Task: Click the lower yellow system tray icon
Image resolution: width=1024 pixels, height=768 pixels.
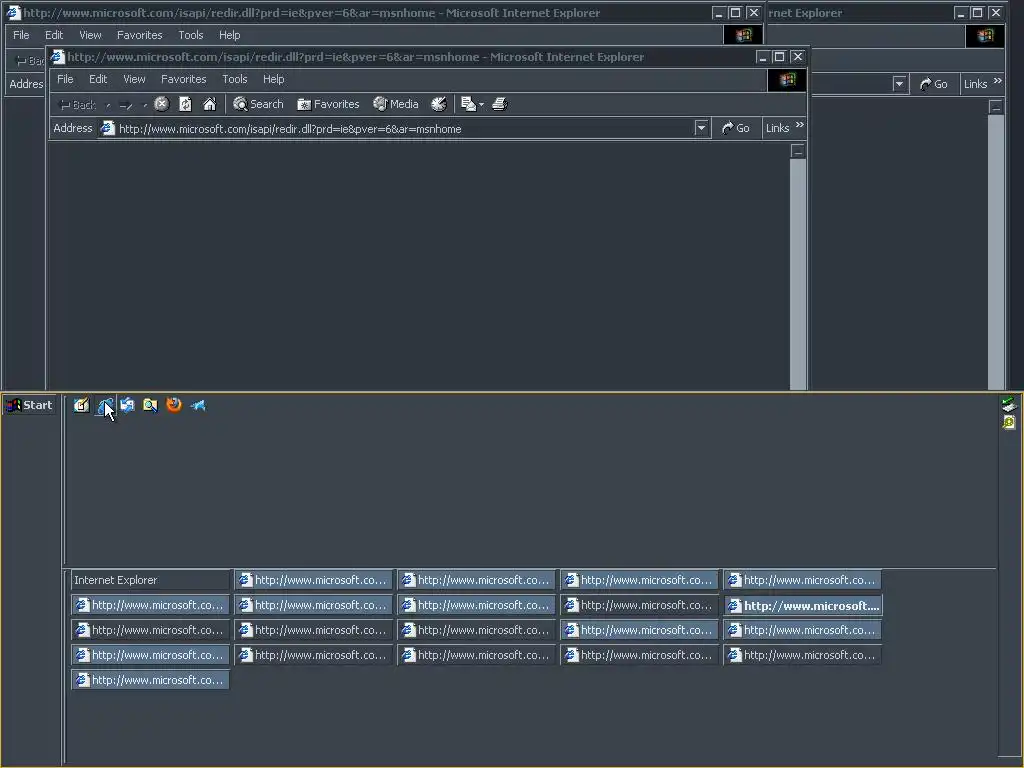Action: coord(1009,423)
